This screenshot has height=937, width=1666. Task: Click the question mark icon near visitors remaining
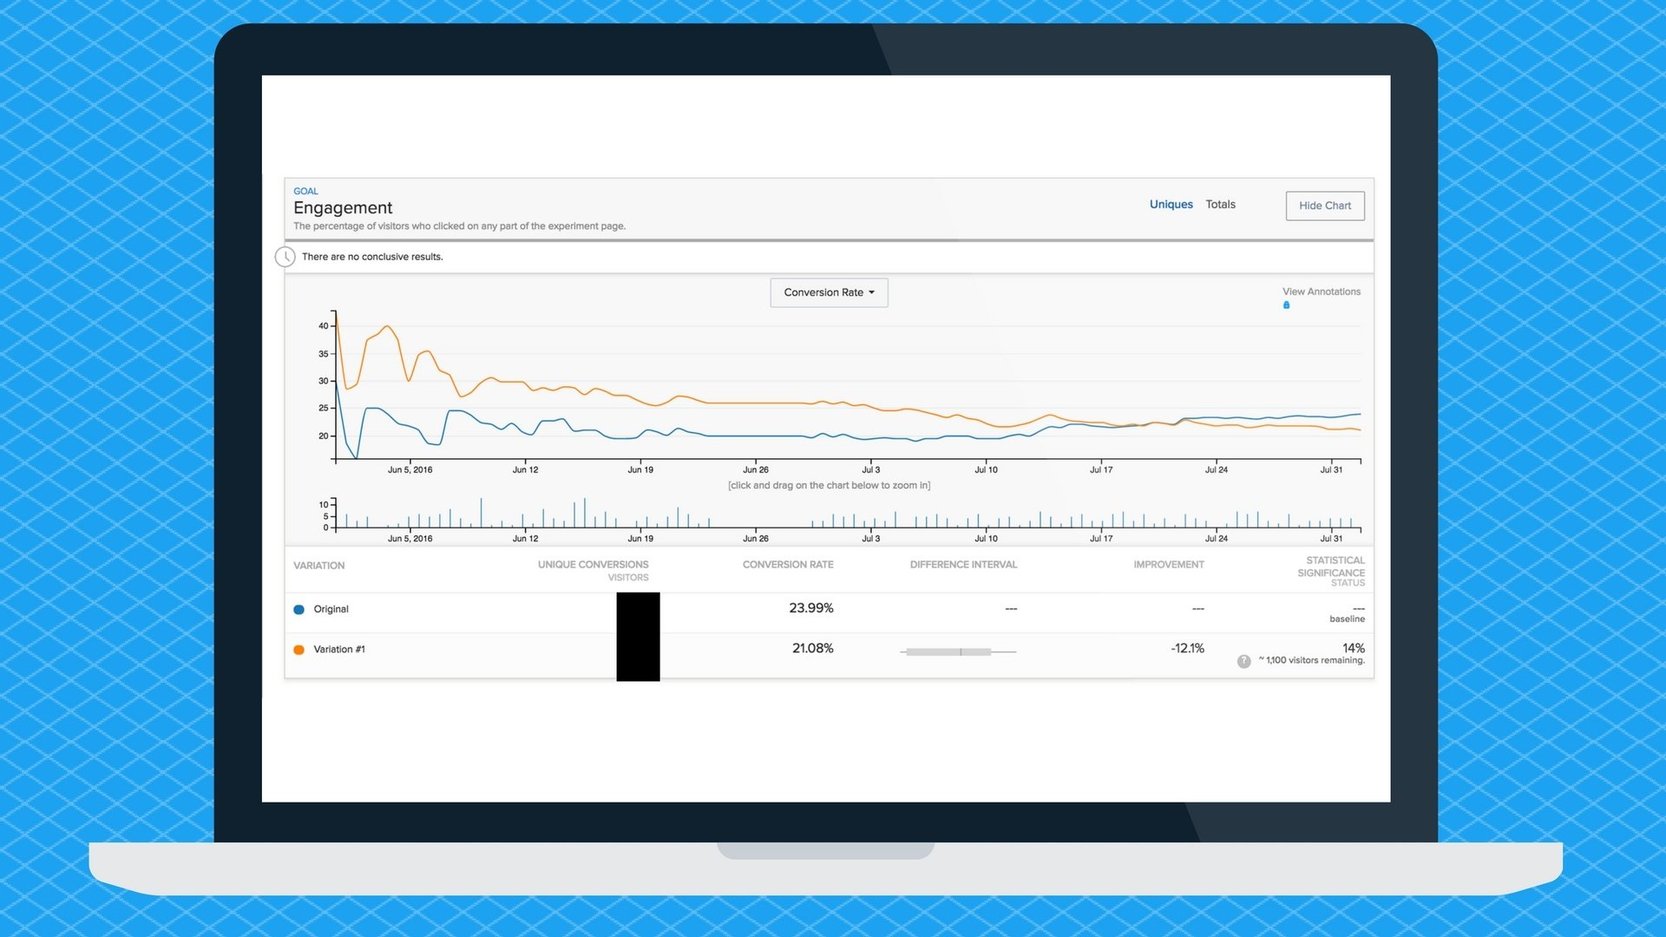[1243, 661]
